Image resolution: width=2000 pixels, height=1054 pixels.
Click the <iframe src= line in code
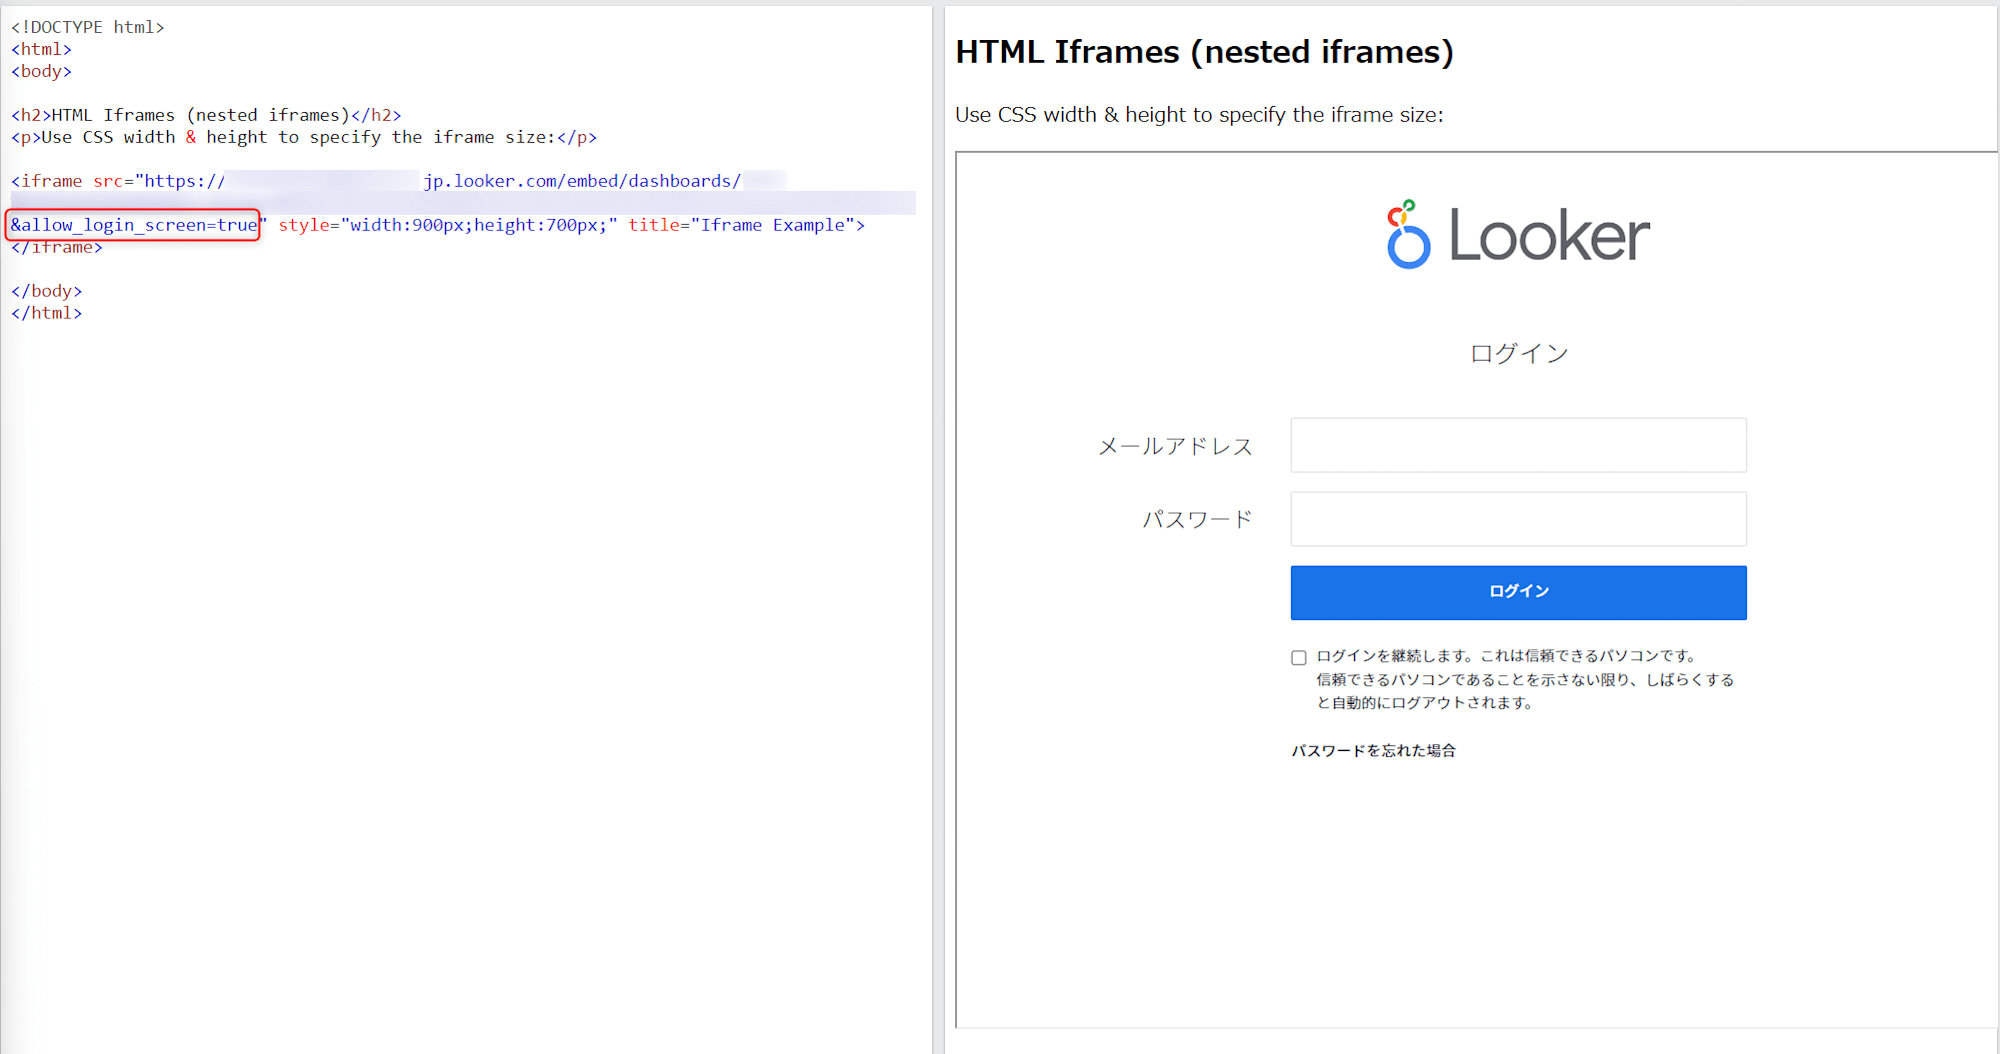coord(398,181)
